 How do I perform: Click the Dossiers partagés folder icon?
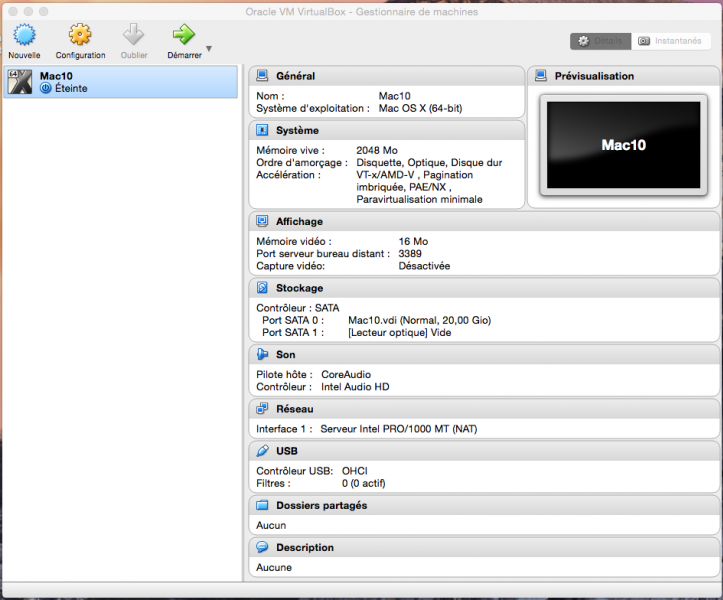(262, 505)
